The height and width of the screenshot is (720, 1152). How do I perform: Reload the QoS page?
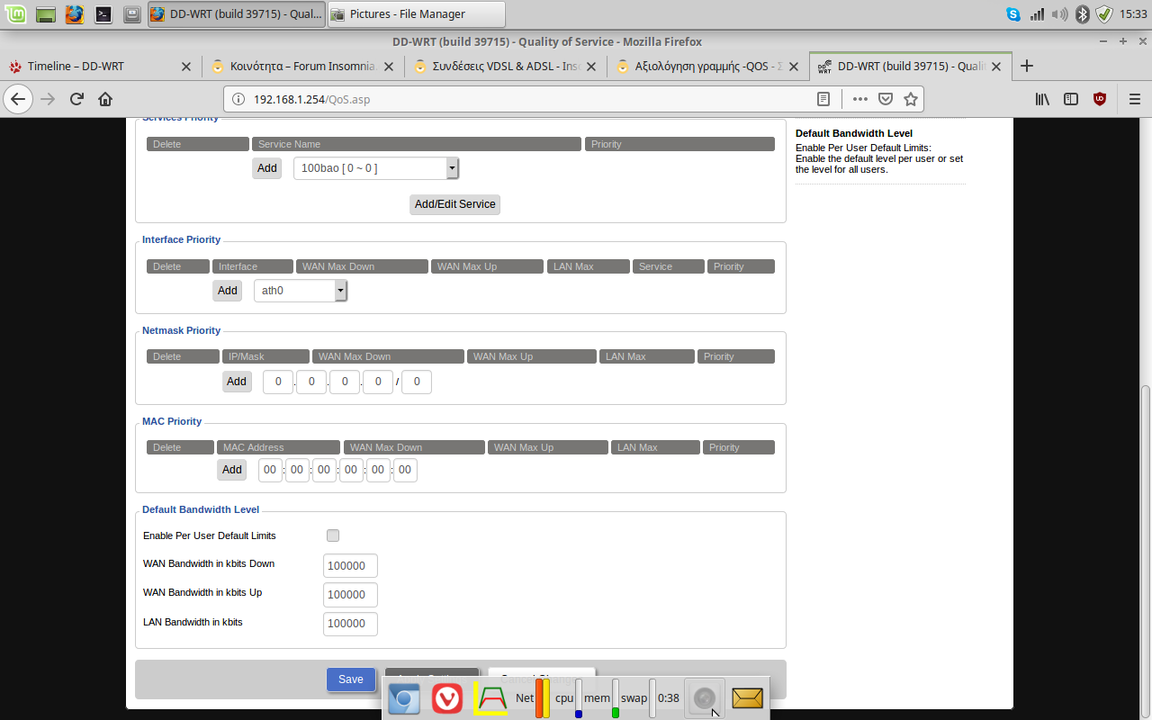(x=76, y=99)
